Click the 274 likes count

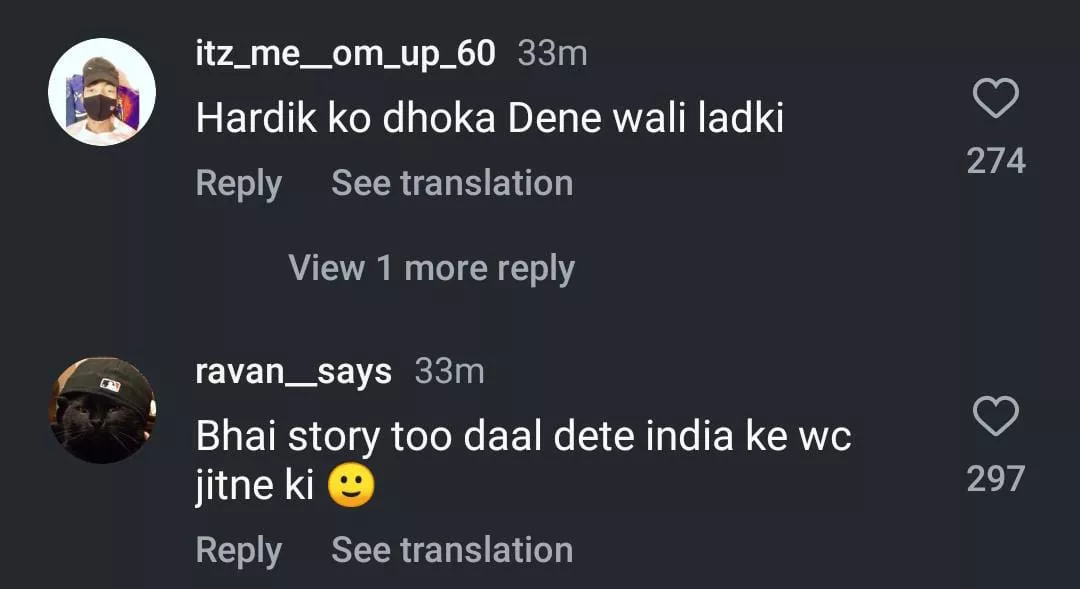[x=996, y=161]
